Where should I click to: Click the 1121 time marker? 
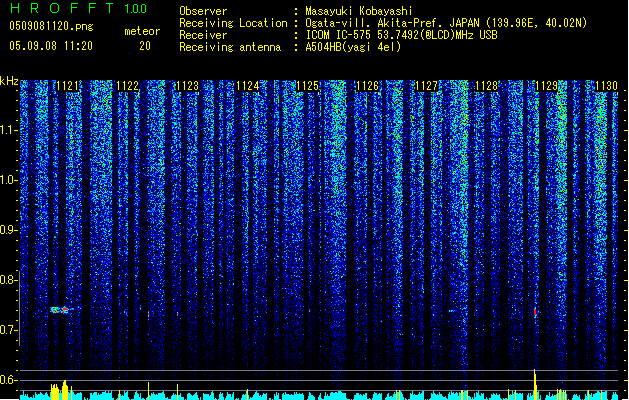point(67,86)
